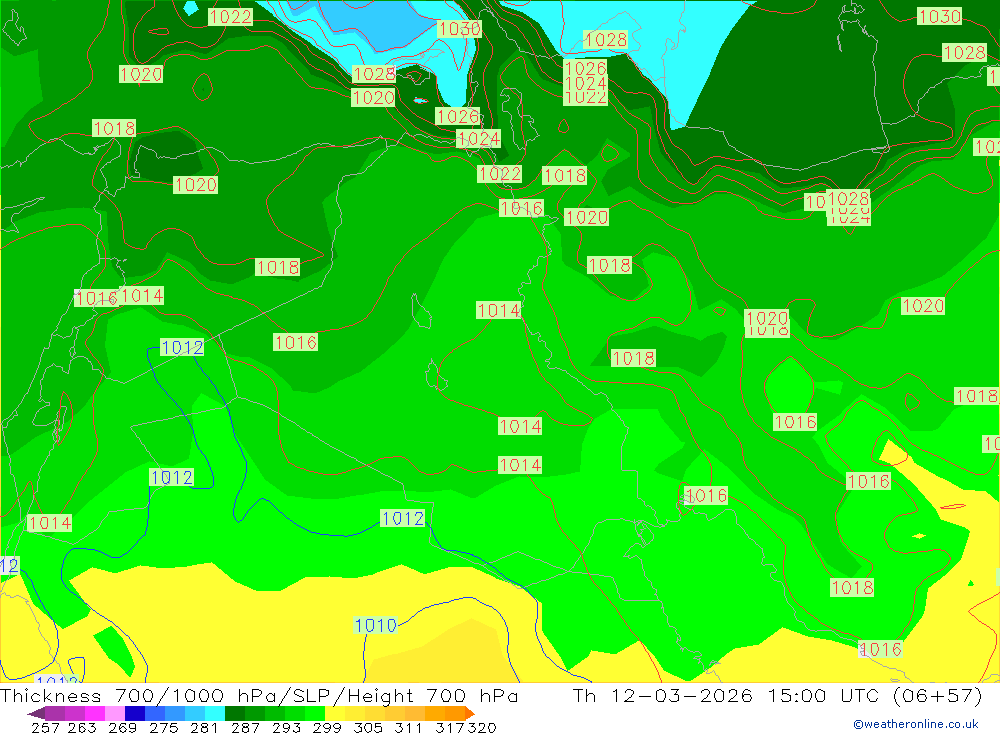This screenshot has width=1000, height=733.
Task: Click the legend value 311
Action: 408,727
